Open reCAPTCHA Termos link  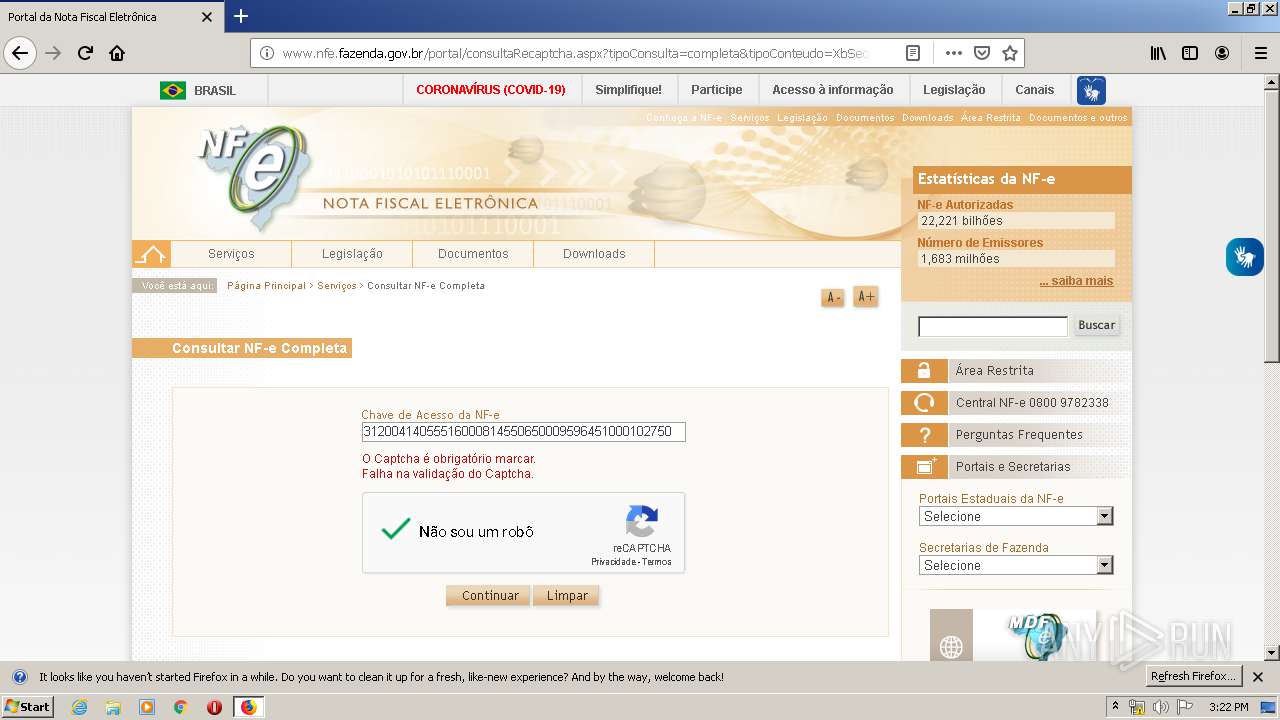657,562
